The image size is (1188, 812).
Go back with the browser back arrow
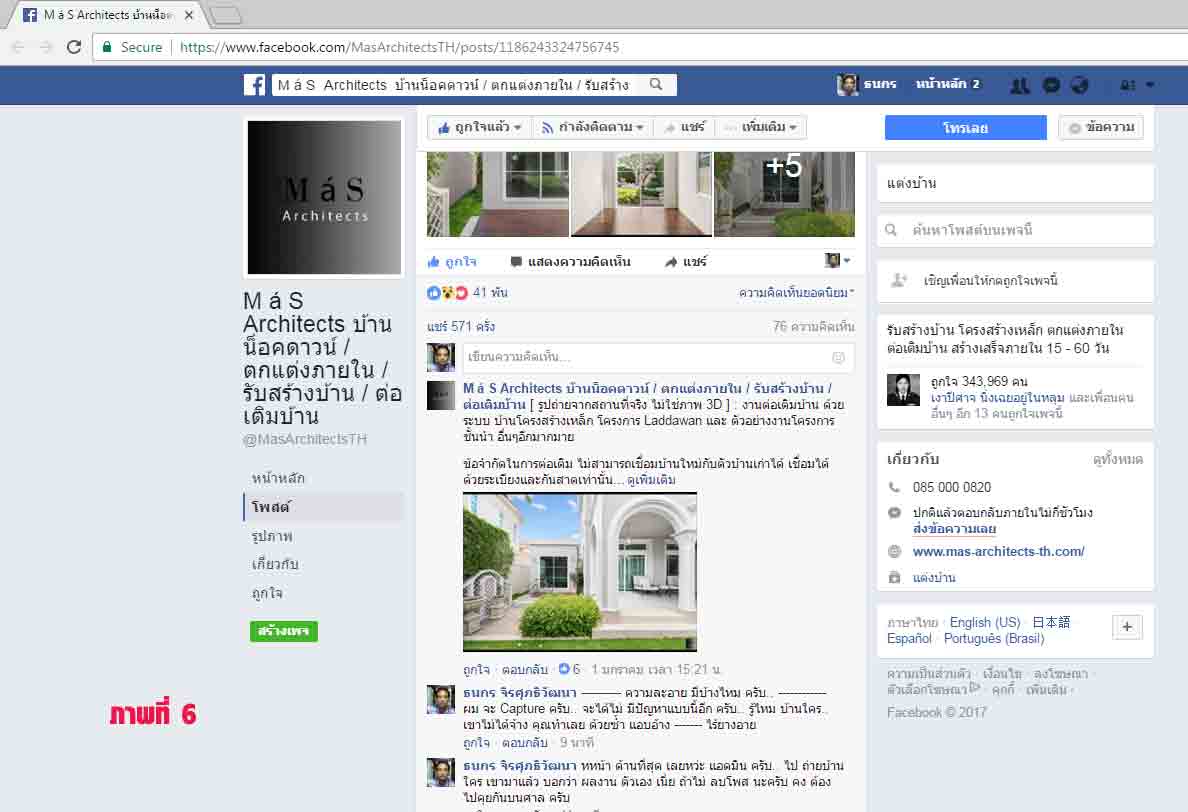[x=18, y=47]
